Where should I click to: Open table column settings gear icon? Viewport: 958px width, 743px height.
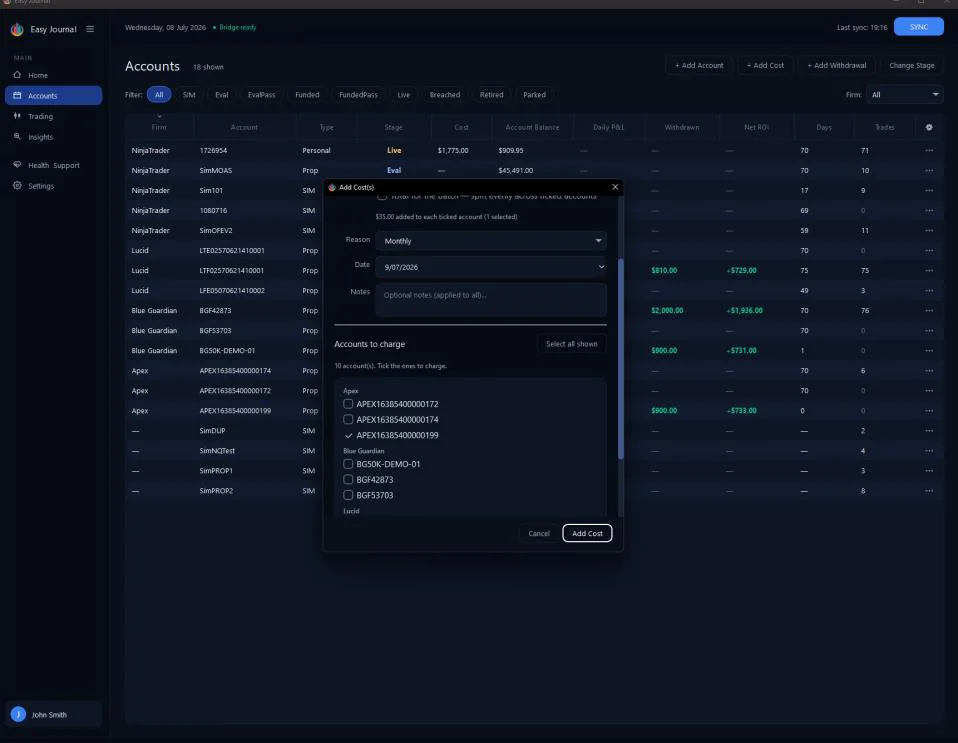[929, 127]
